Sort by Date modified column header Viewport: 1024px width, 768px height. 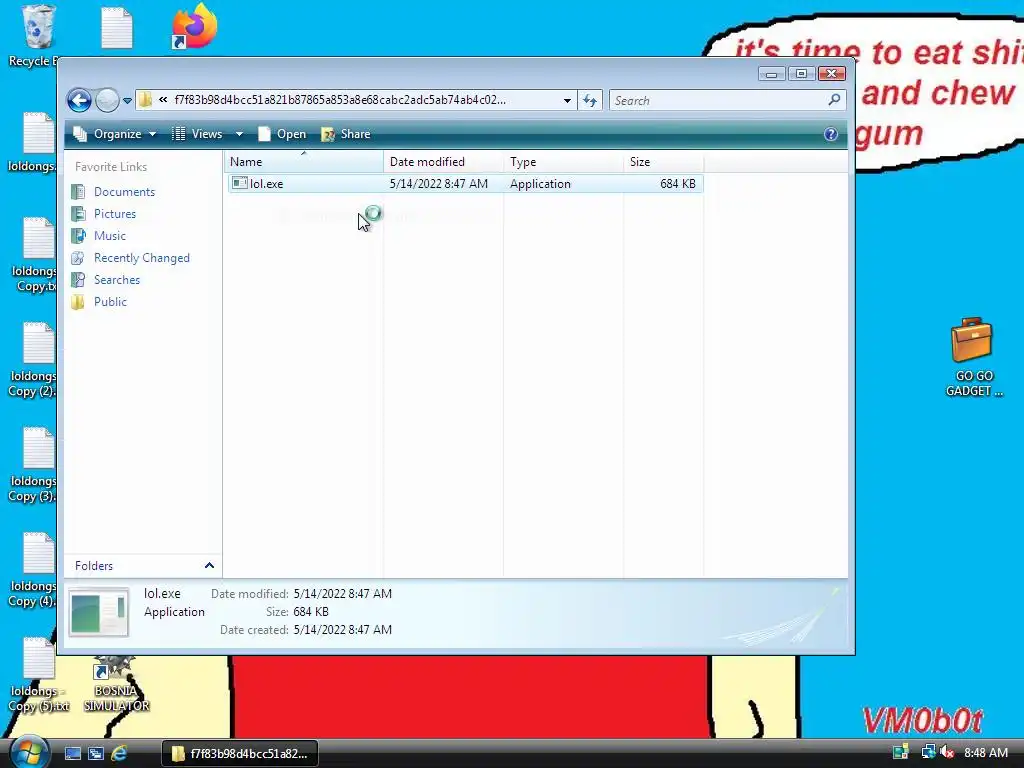tap(443, 162)
